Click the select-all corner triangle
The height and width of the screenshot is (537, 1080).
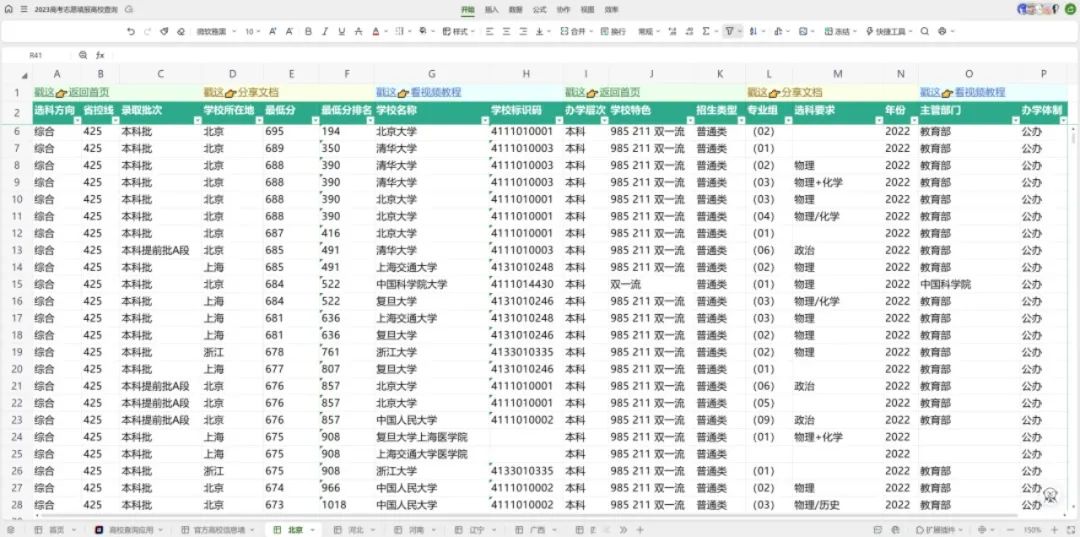[x=24, y=75]
